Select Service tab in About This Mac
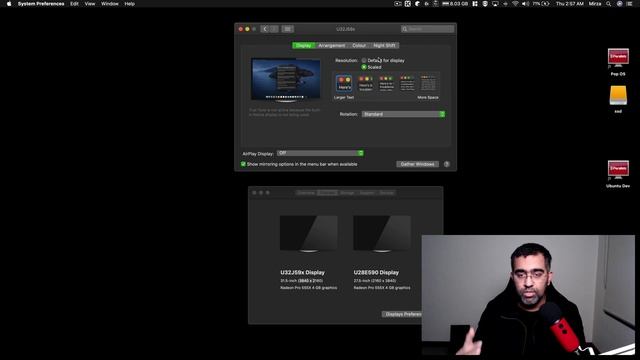This screenshot has height=360, width=640. click(x=387, y=193)
